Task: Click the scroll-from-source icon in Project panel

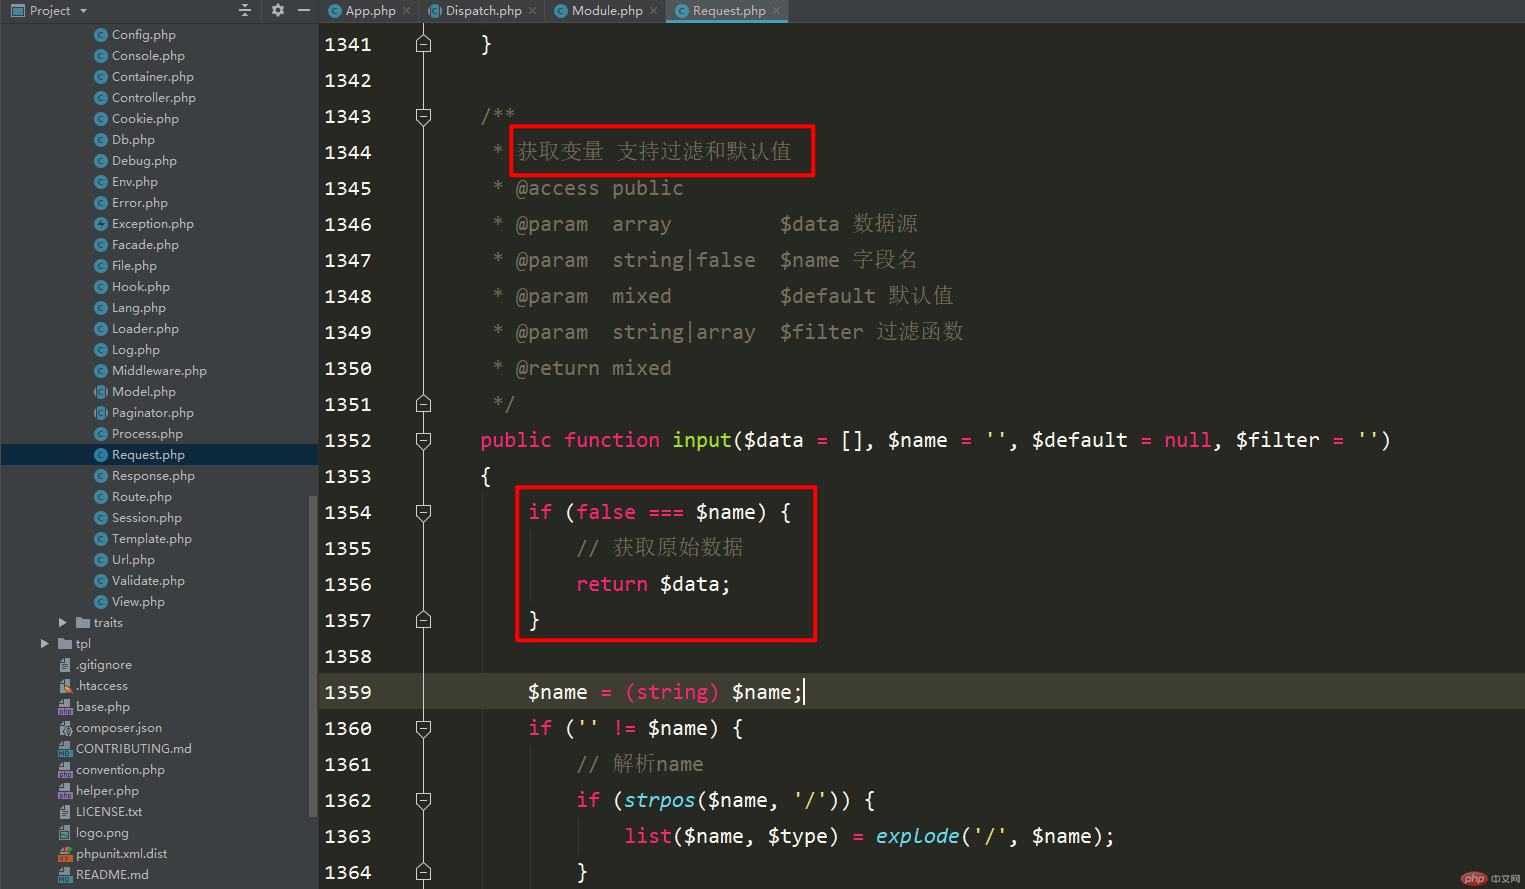Action: coord(245,10)
